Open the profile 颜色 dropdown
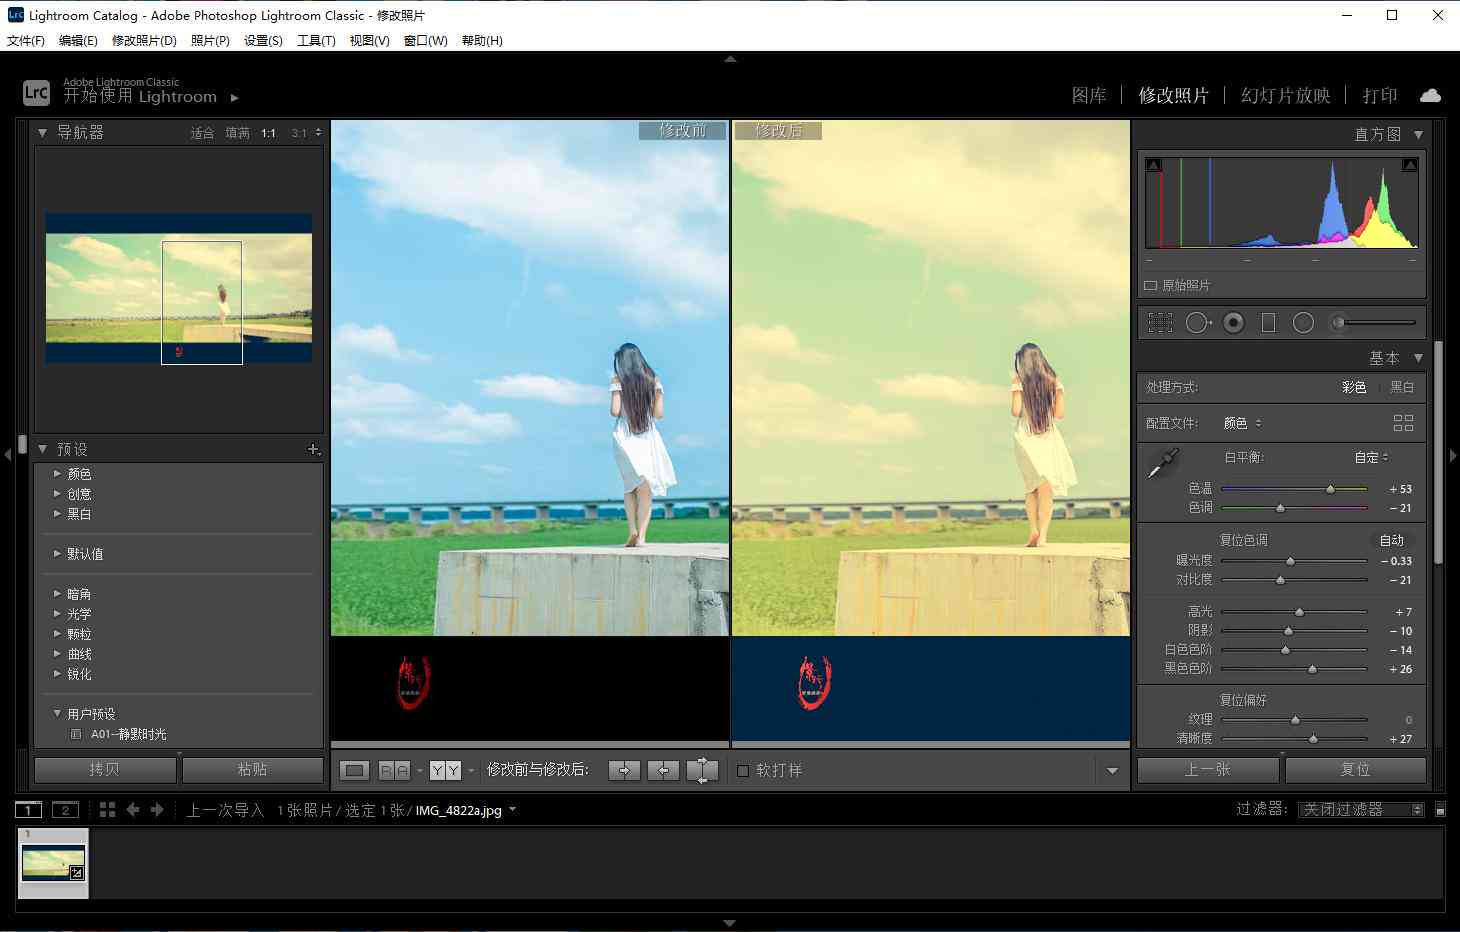This screenshot has width=1460, height=932. click(x=1243, y=423)
